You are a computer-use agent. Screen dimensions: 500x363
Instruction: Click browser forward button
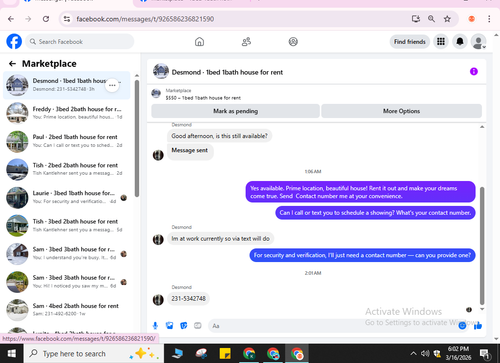point(28,19)
